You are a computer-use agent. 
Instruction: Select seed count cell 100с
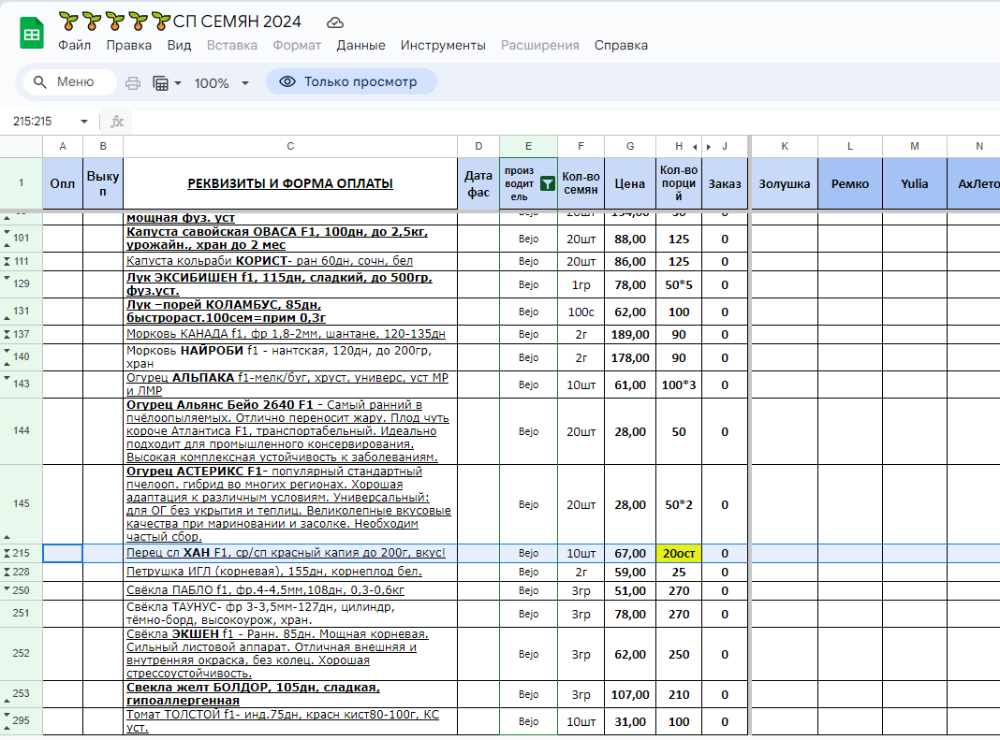click(581, 312)
